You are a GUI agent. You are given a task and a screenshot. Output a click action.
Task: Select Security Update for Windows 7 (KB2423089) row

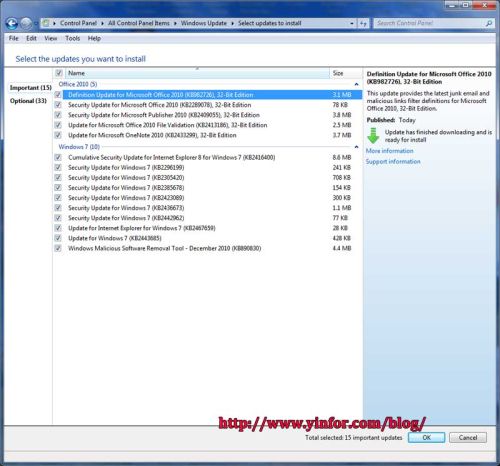[x=207, y=198]
